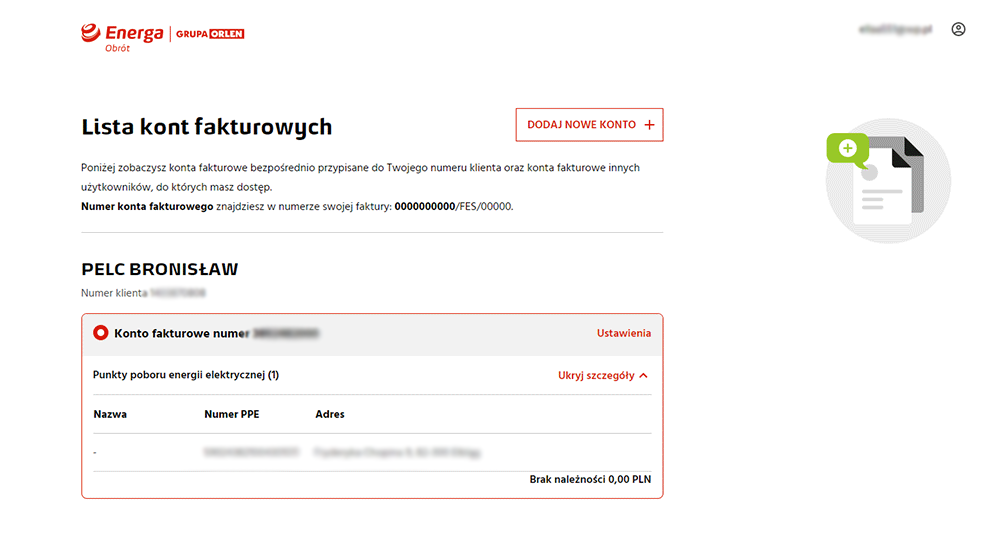Click the Numer PPE column header
1000x549 pixels.
(x=231, y=414)
